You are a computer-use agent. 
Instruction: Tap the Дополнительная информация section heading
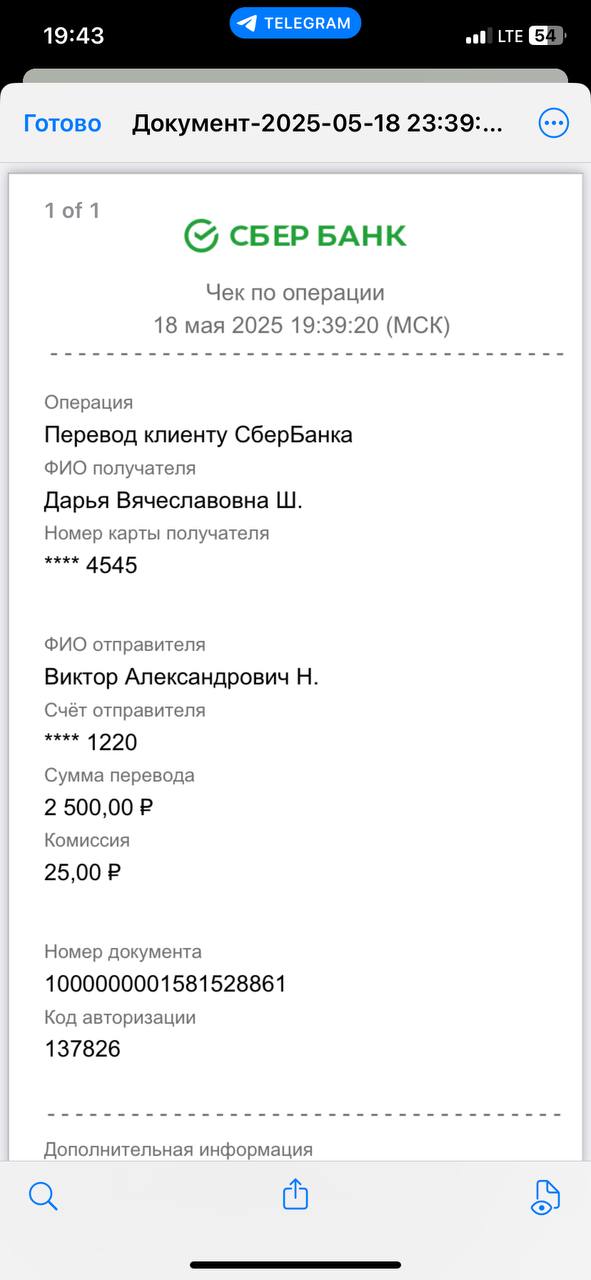pyautogui.click(x=178, y=1150)
